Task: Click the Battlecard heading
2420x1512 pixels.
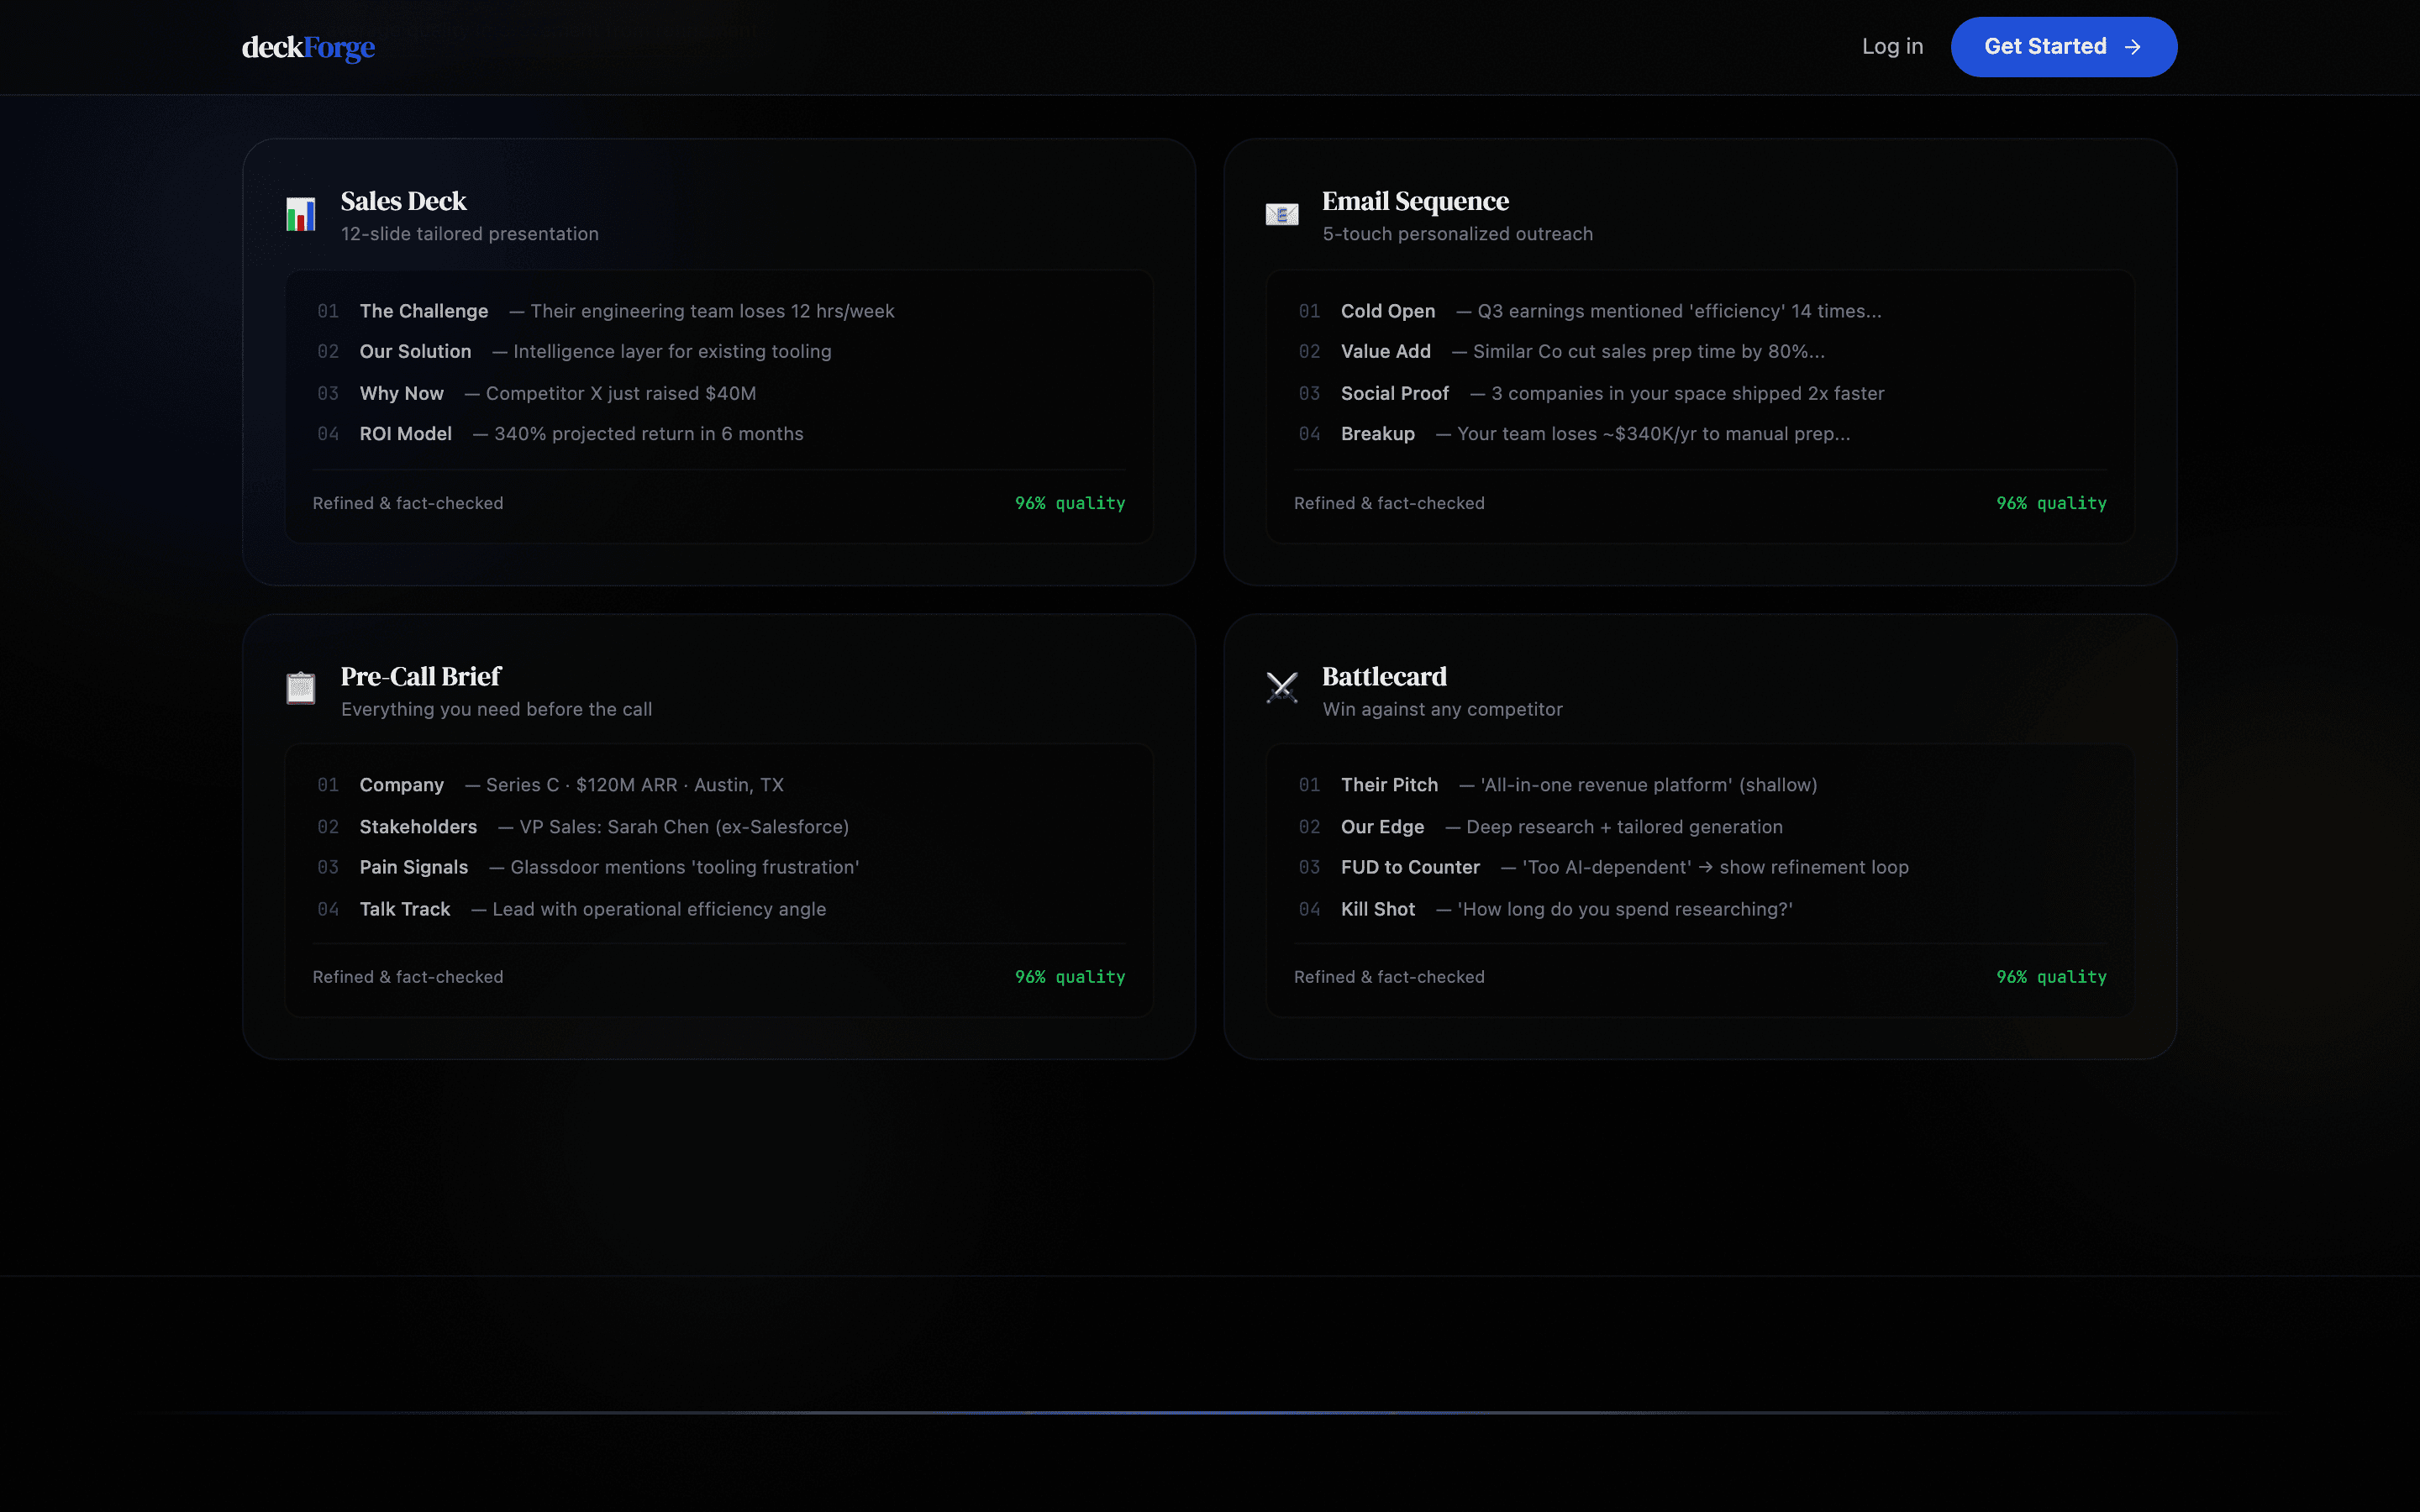Action: click(1384, 677)
